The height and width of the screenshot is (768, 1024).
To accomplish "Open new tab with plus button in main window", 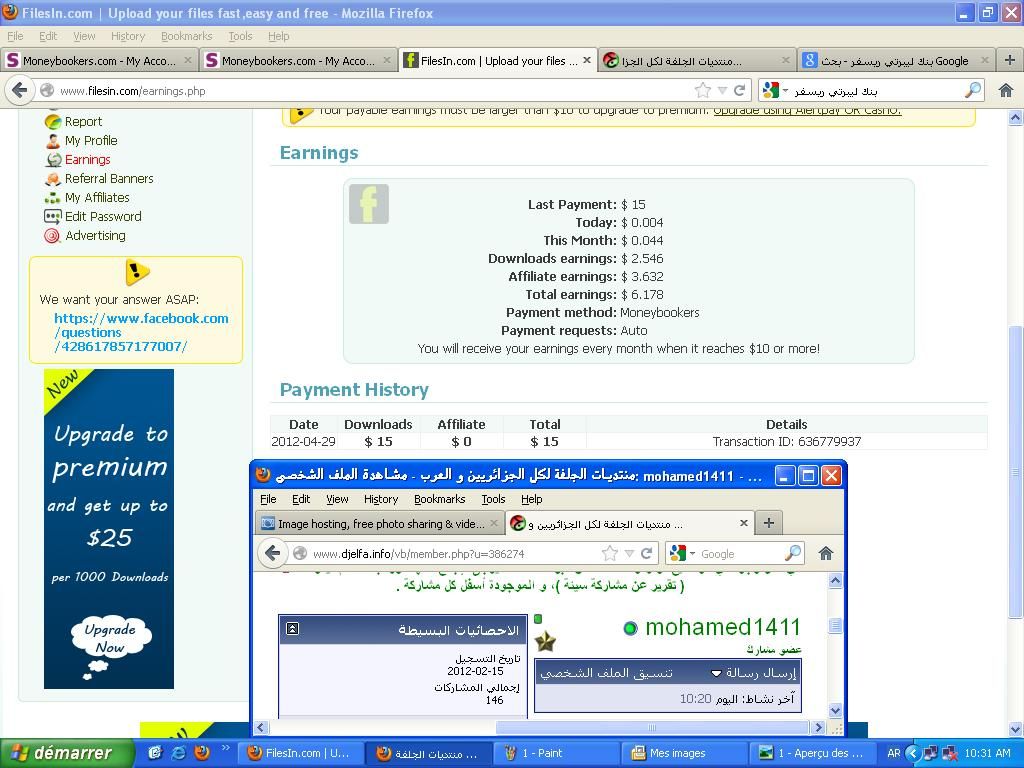I will [x=1009, y=61].
